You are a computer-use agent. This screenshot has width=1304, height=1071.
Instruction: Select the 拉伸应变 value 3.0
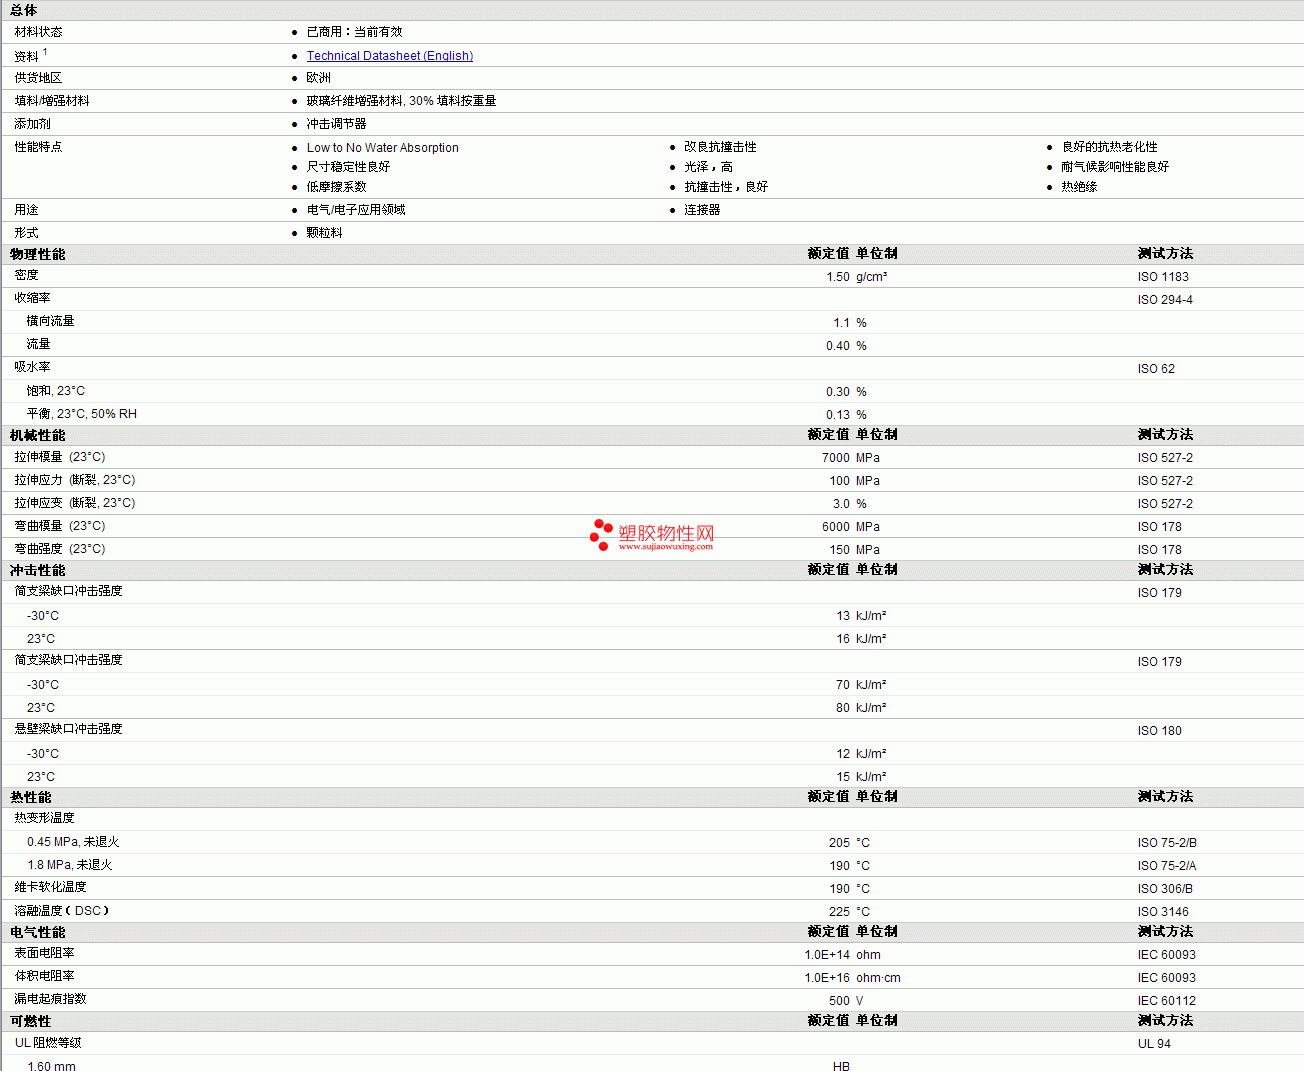841,504
